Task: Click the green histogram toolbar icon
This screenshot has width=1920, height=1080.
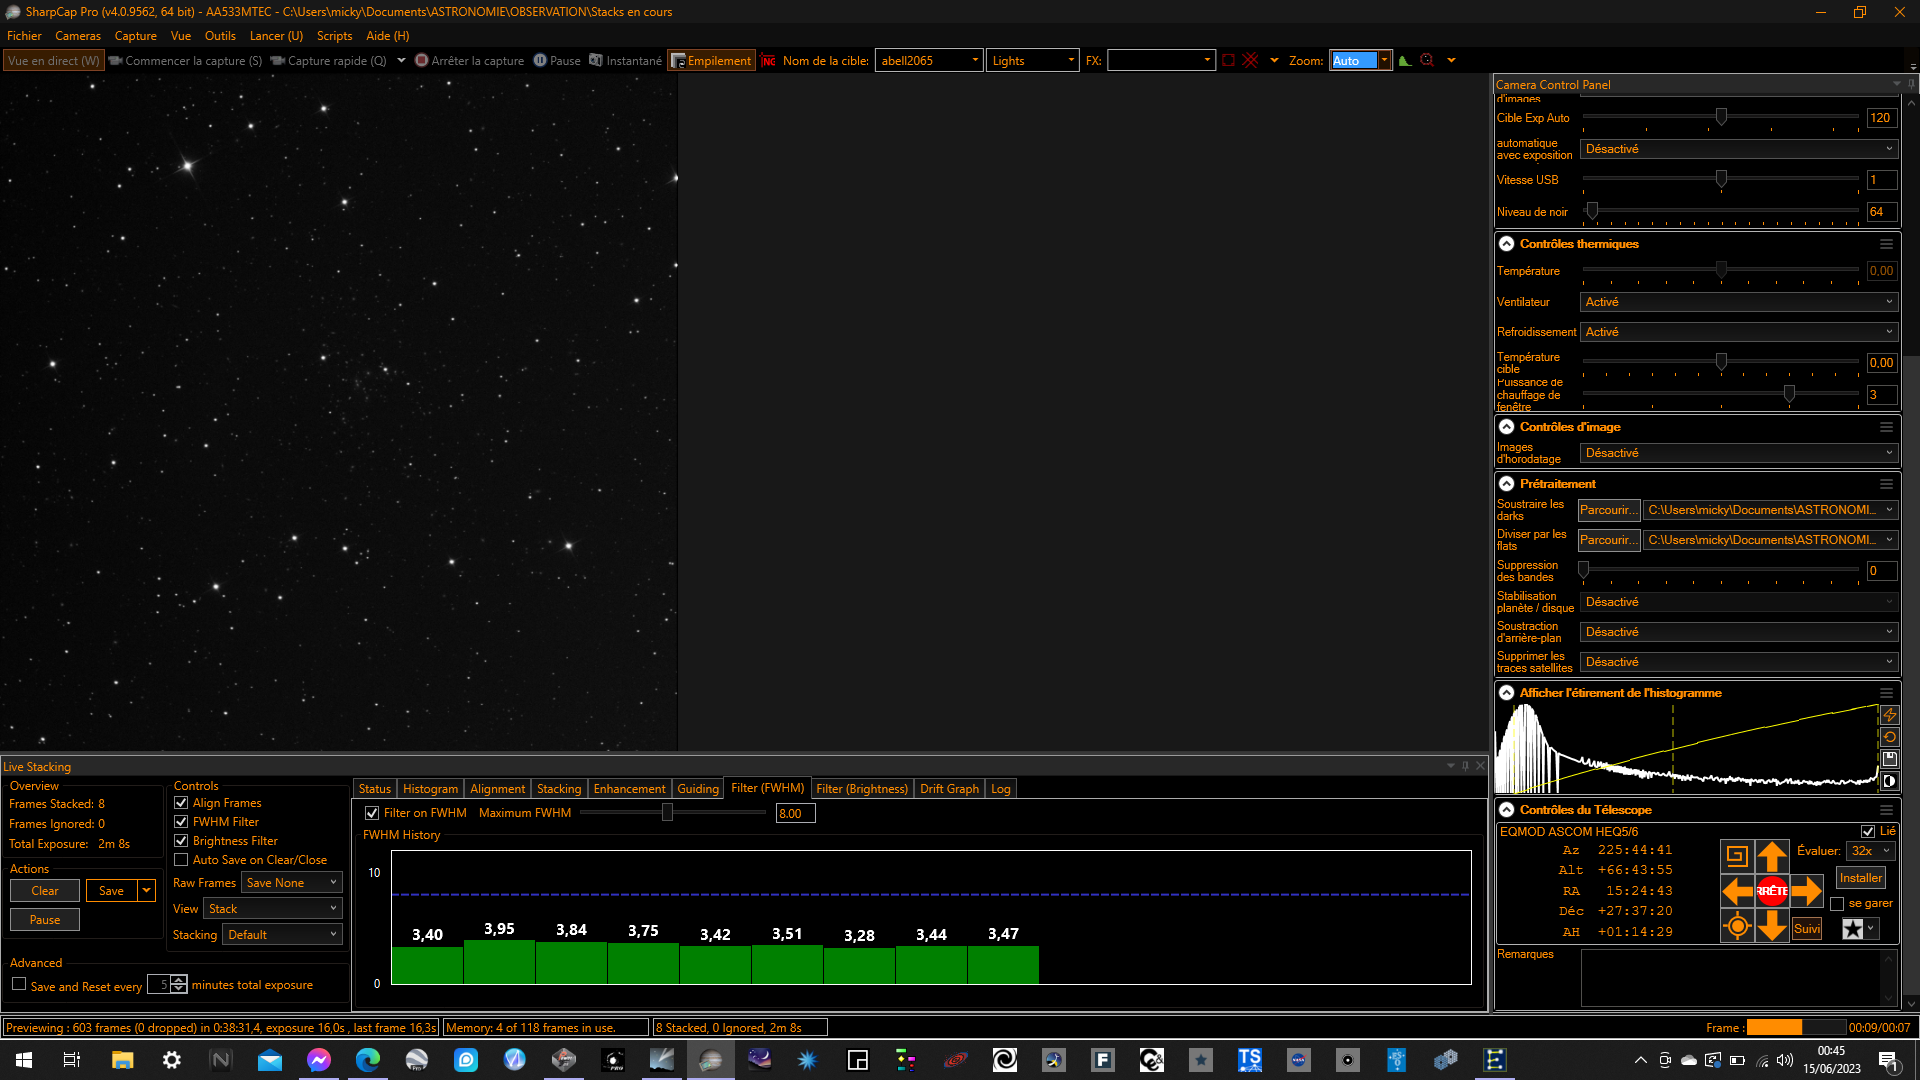Action: (x=1405, y=60)
